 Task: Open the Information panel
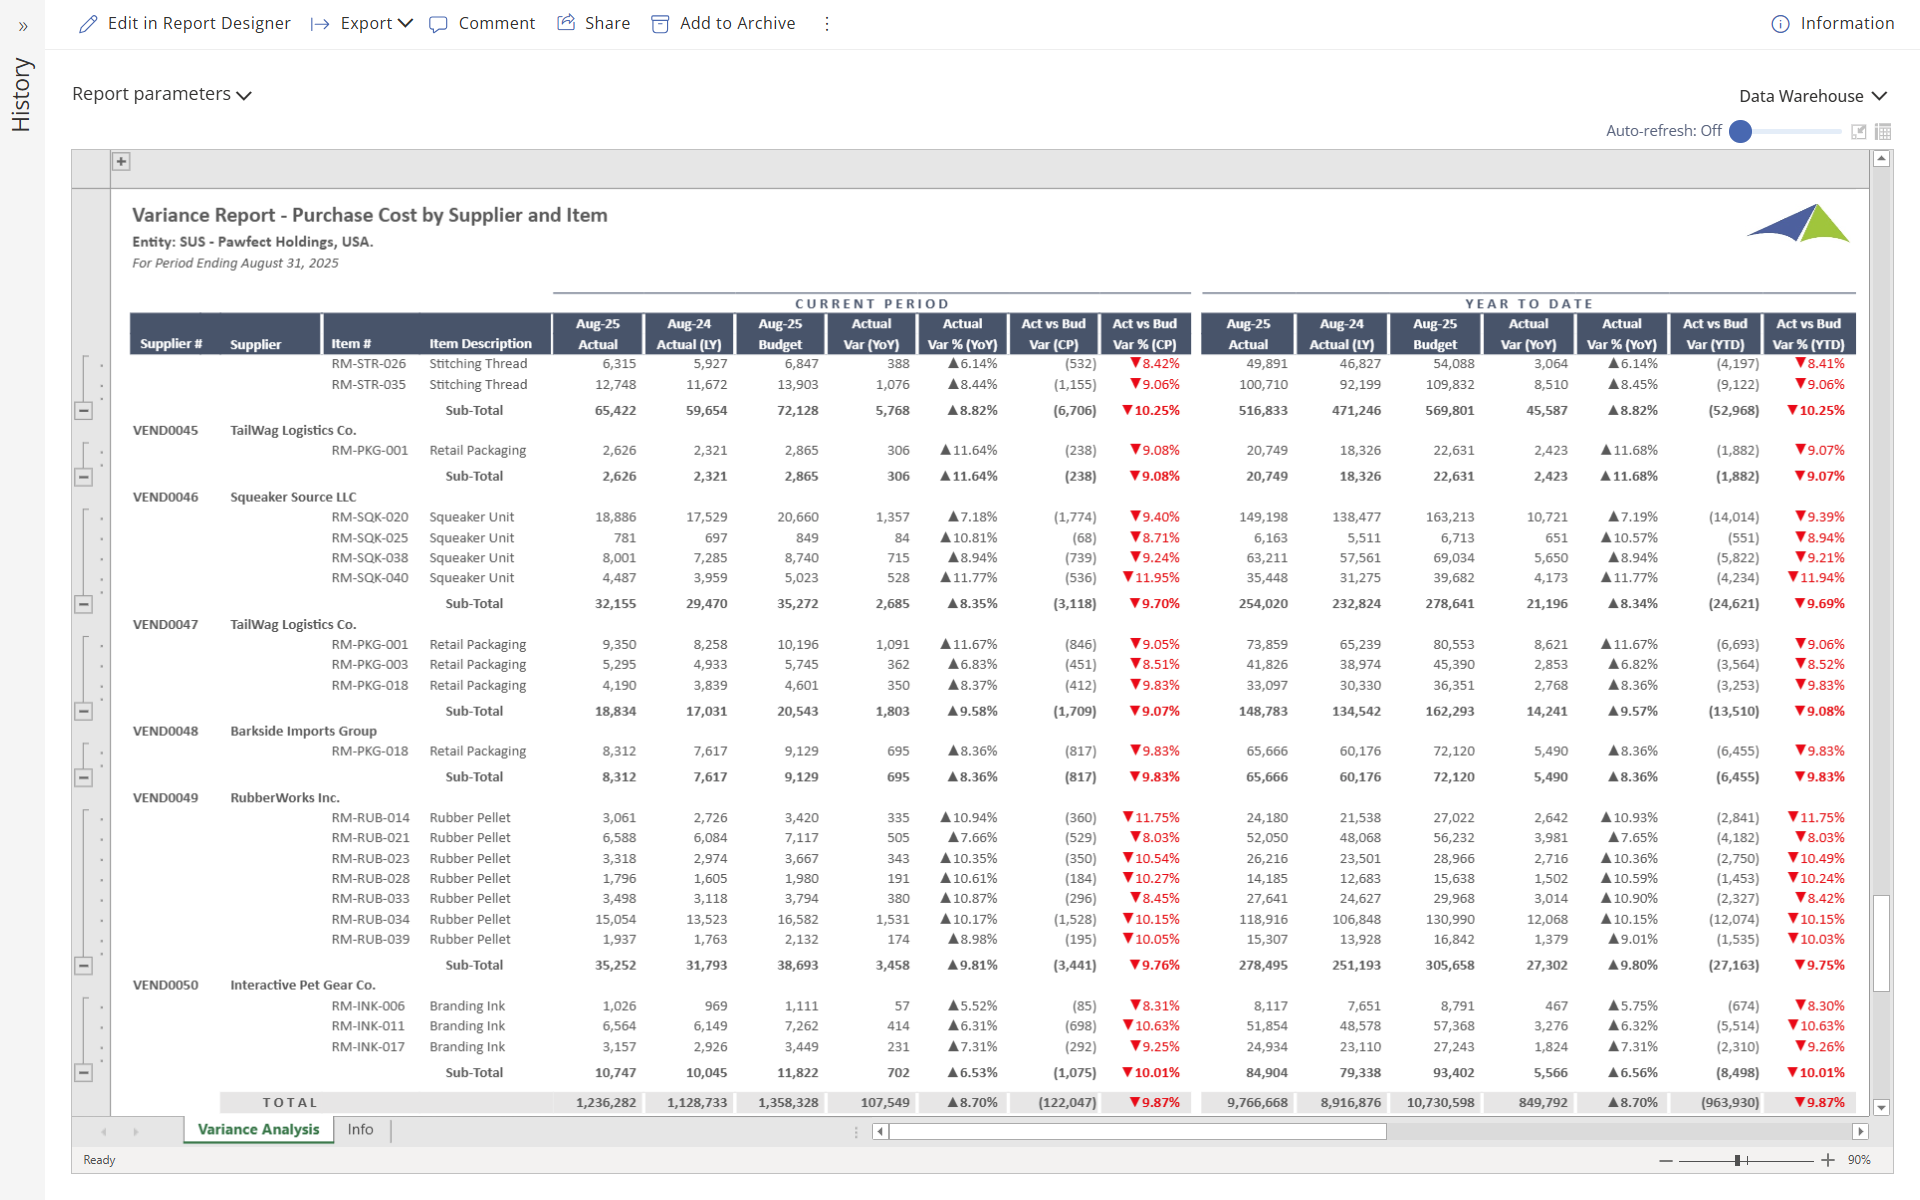click(1779, 23)
